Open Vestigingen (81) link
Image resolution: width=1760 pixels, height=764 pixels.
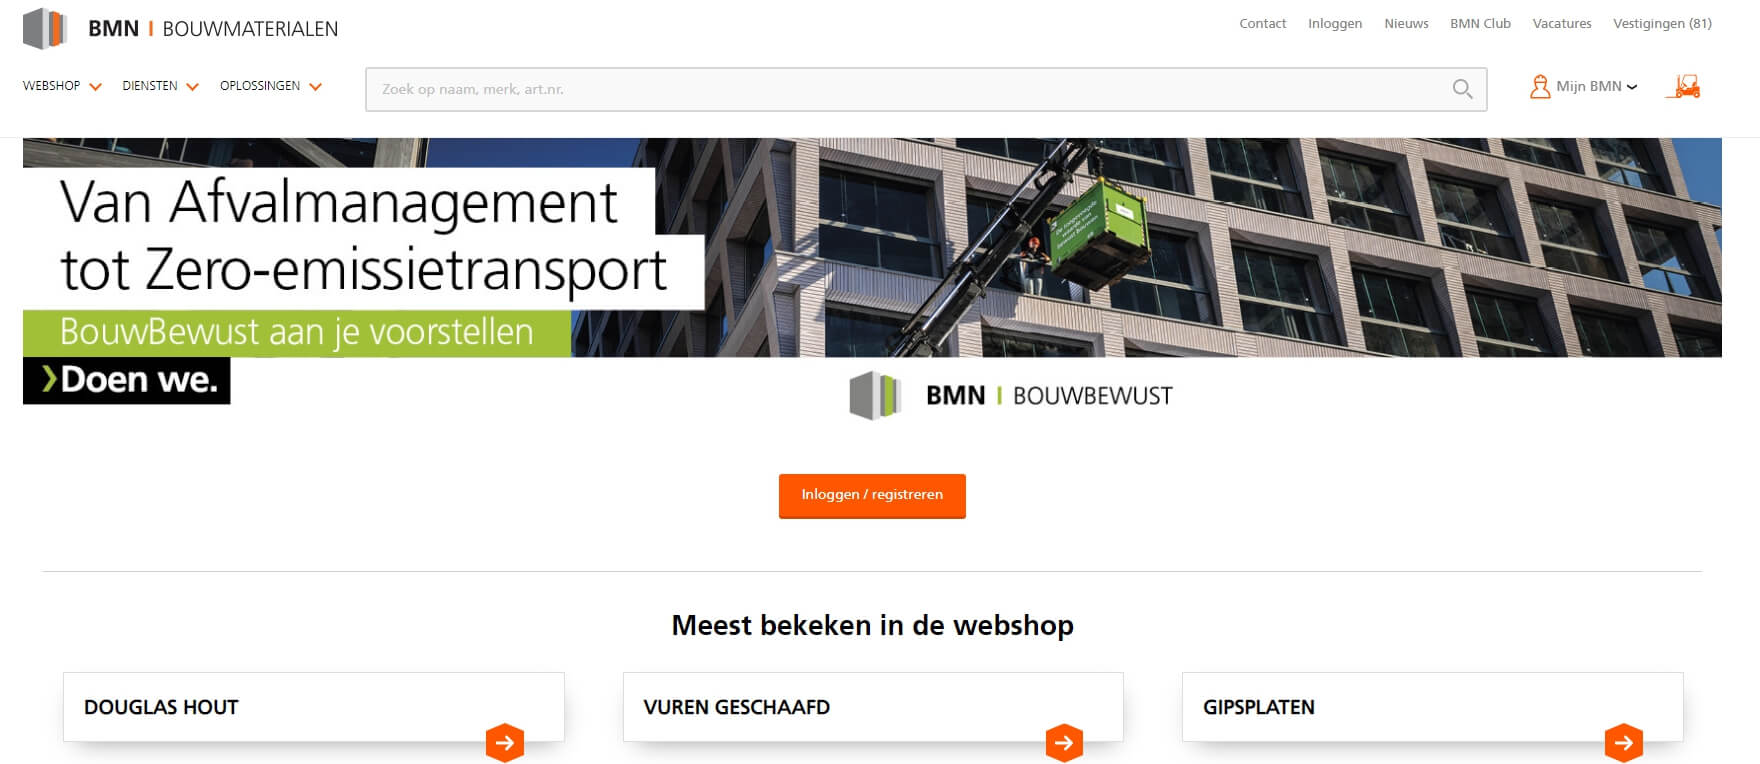(1662, 23)
